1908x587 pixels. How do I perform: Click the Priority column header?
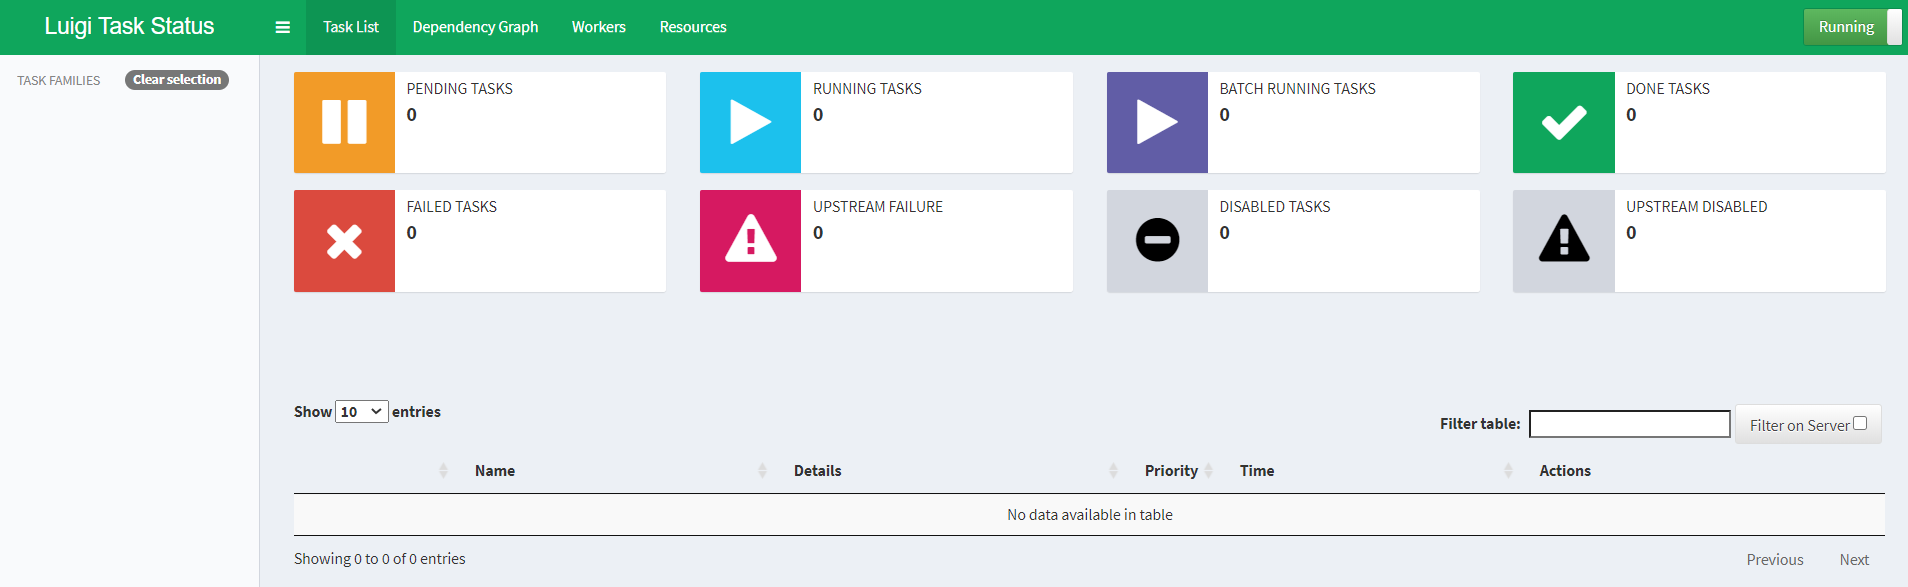point(1171,471)
